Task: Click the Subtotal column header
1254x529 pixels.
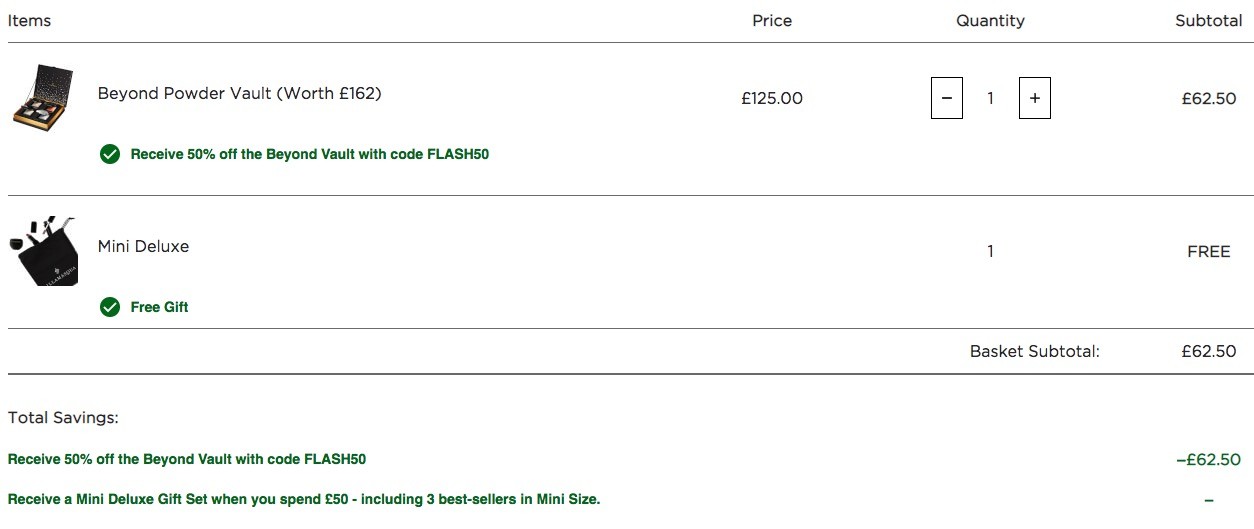Action: 1208,20
